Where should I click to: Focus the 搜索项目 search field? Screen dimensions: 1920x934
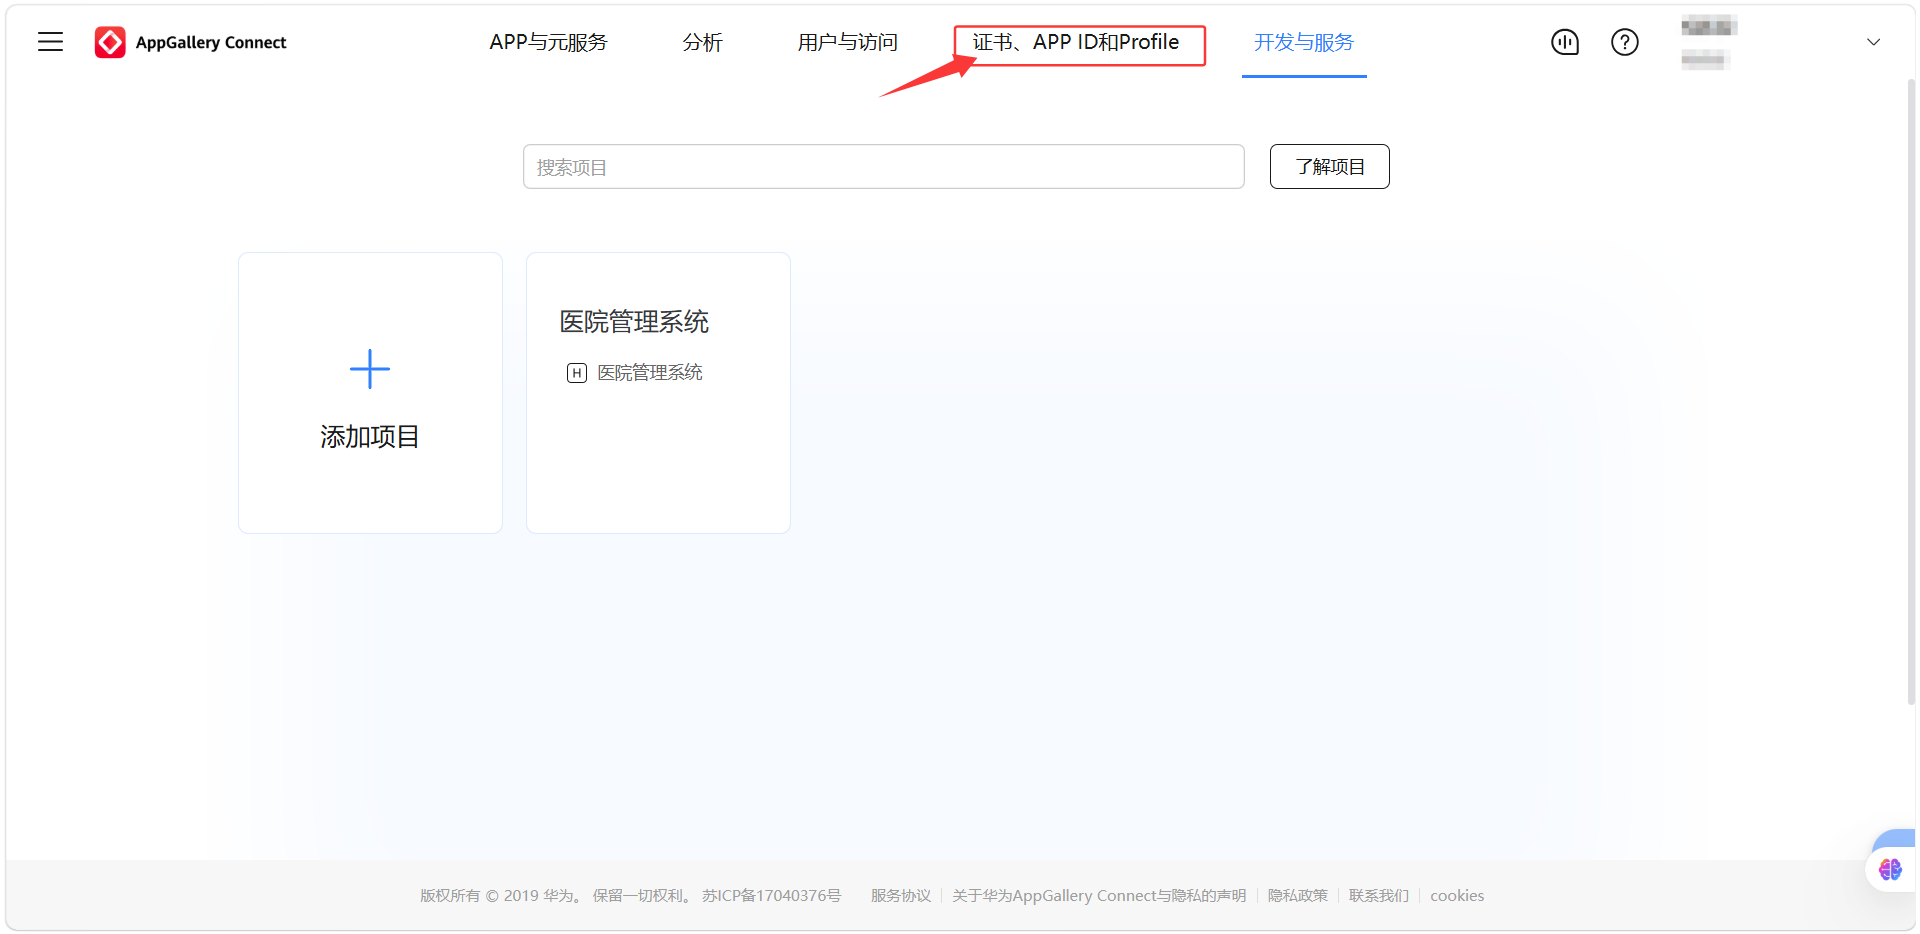(883, 167)
